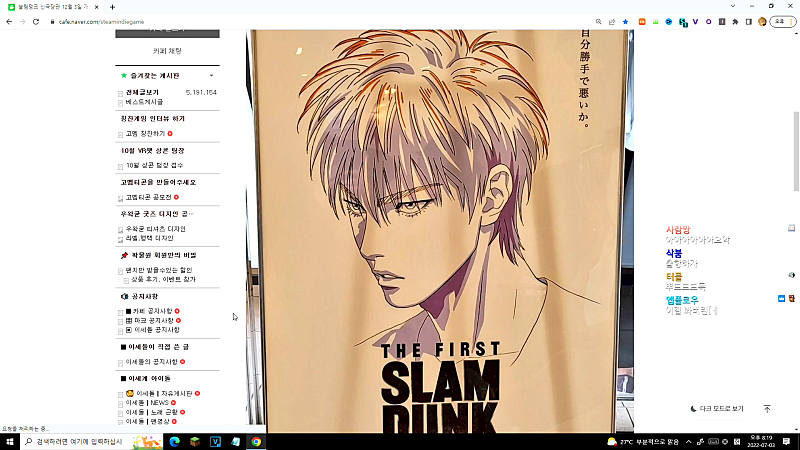The height and width of the screenshot is (450, 800).
Task: Click the megaphone 공지사항 header icon
Action: (x=124, y=296)
